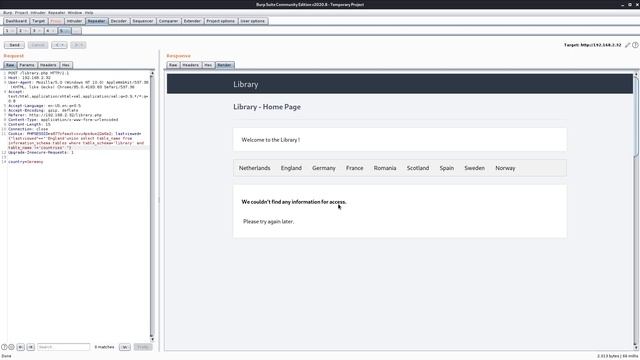Click the country=Germany request body line
The image size is (640, 360).
click(x=25, y=162)
